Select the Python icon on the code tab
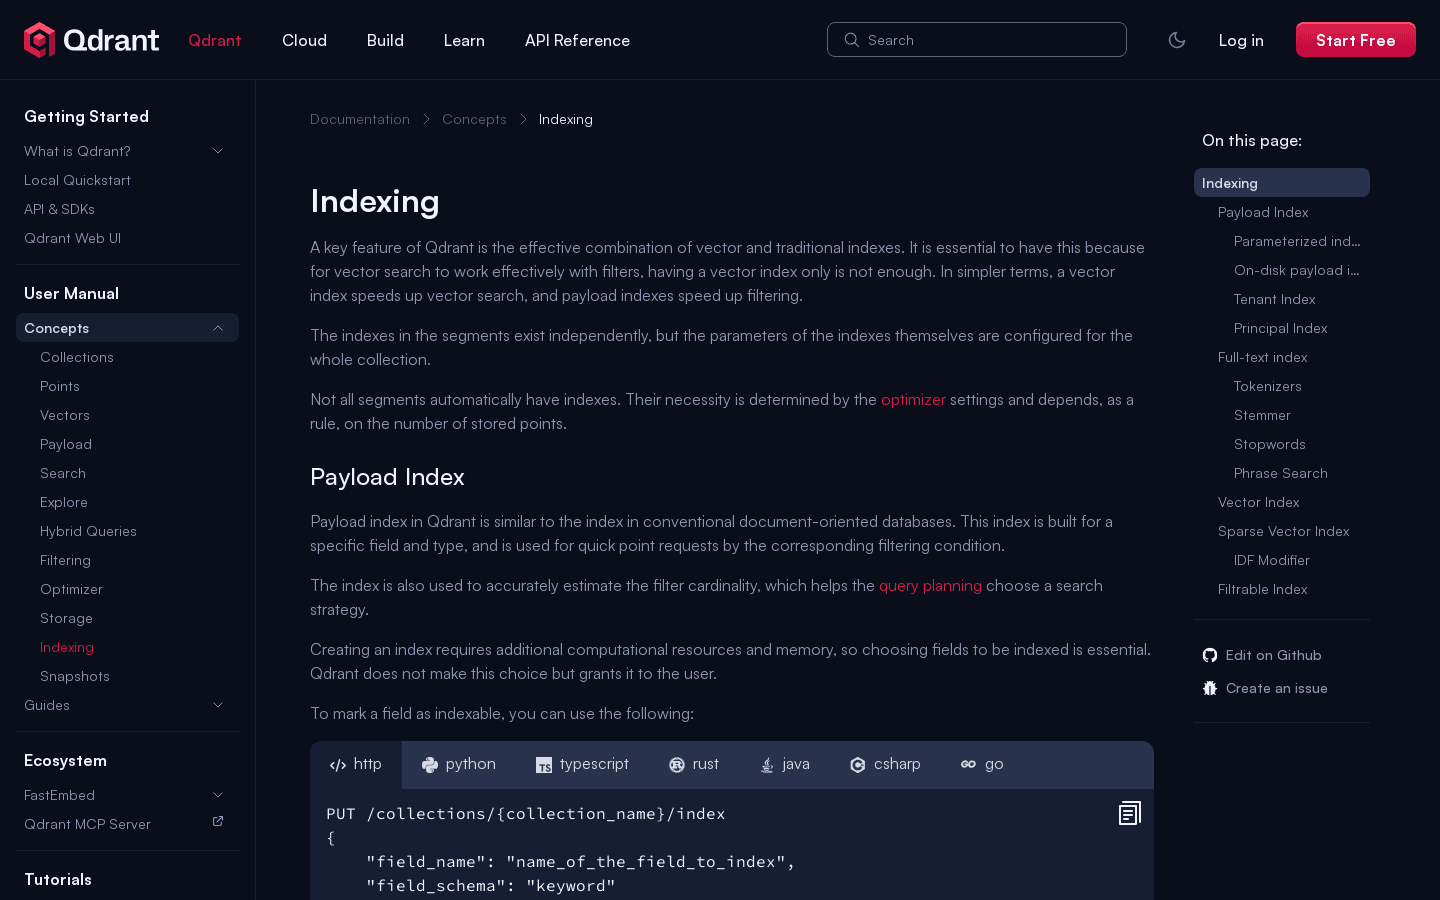Image resolution: width=1440 pixels, height=900 pixels. pyautogui.click(x=430, y=764)
